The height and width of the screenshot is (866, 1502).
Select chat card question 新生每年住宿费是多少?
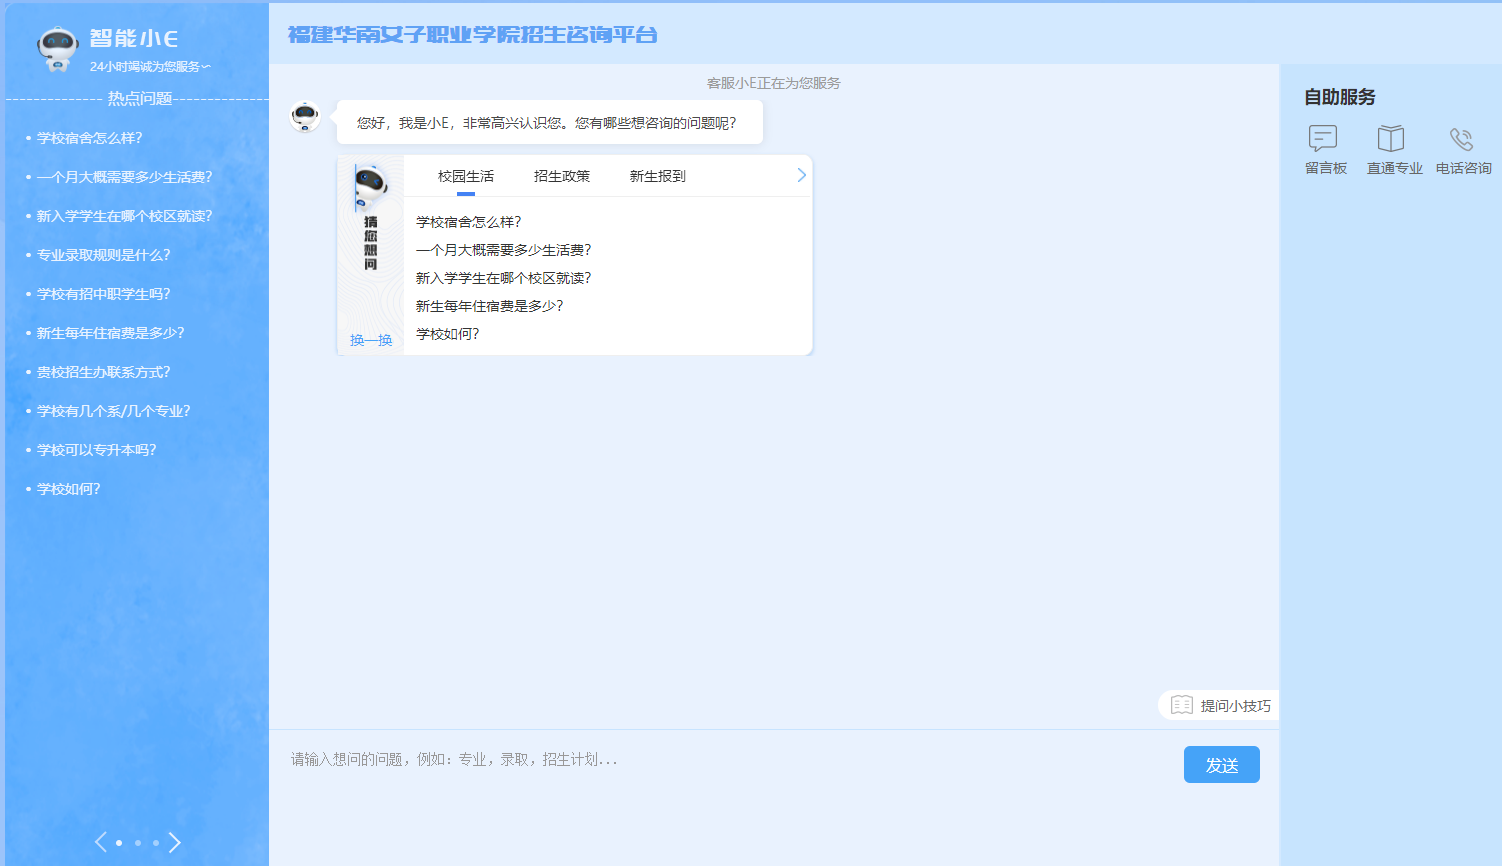[x=490, y=306]
